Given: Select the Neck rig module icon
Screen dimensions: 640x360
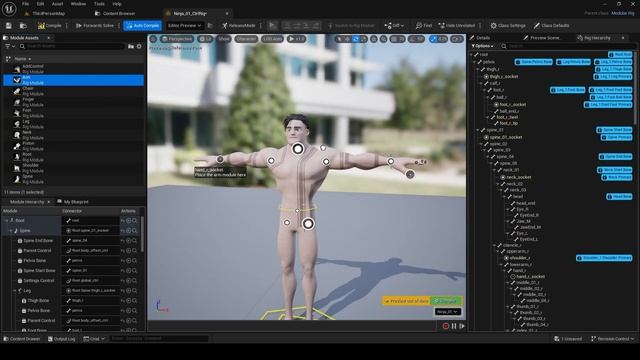Looking at the screenshot, I should click(x=17, y=135).
